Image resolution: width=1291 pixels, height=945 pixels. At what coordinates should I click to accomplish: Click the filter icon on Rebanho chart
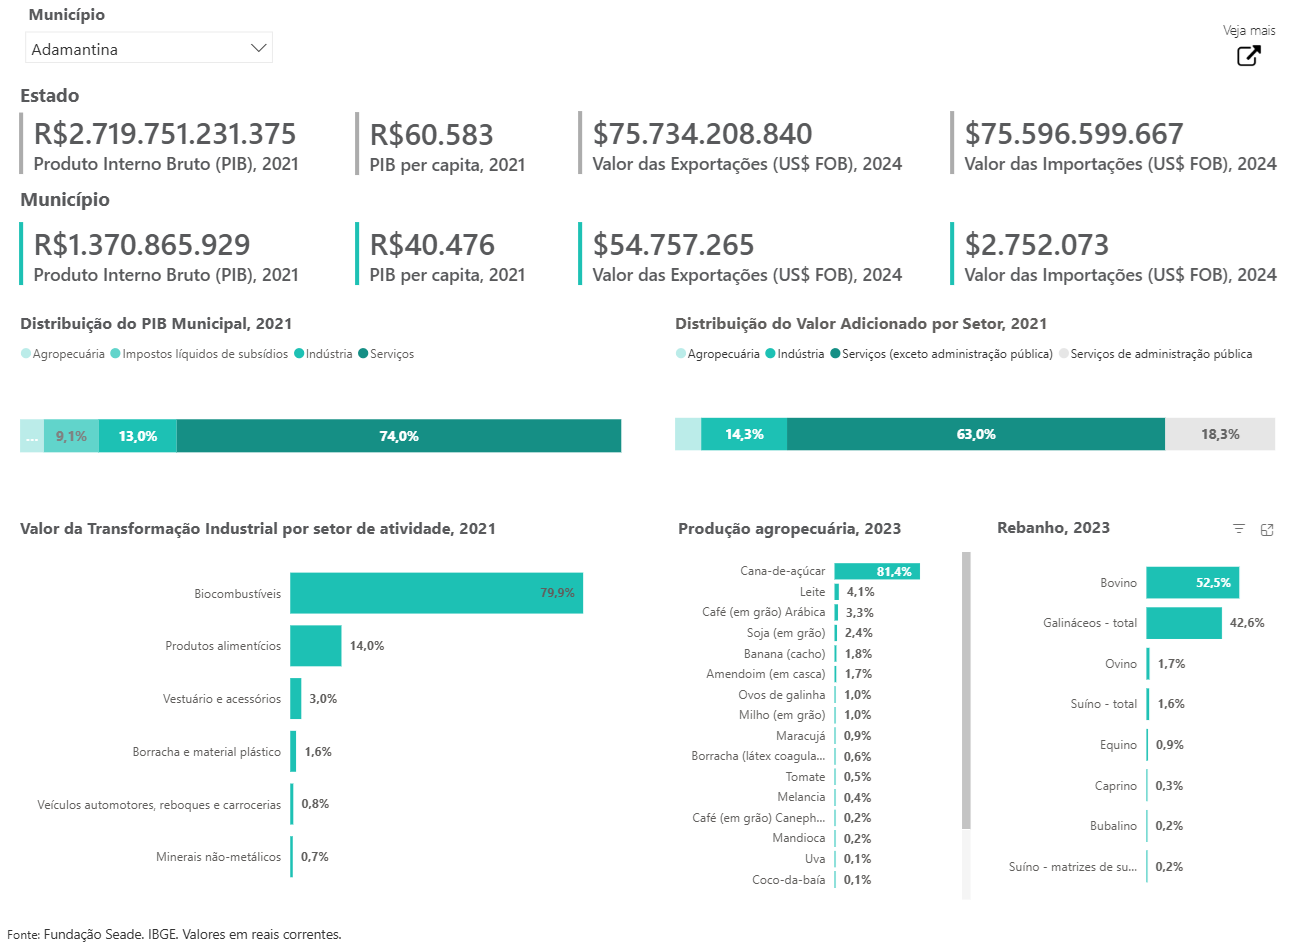pyautogui.click(x=1239, y=529)
